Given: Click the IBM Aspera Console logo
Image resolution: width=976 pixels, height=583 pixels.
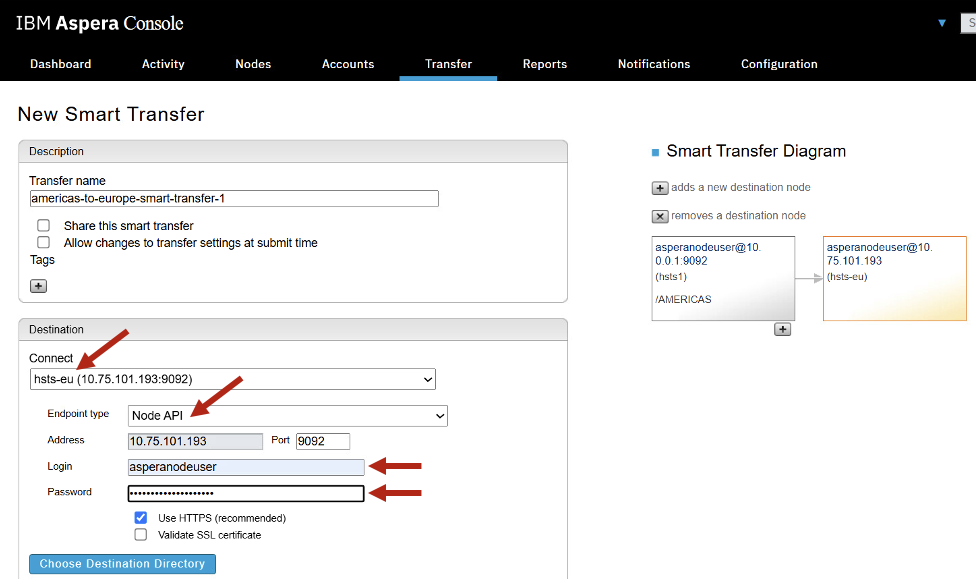Looking at the screenshot, I should click(x=100, y=23).
